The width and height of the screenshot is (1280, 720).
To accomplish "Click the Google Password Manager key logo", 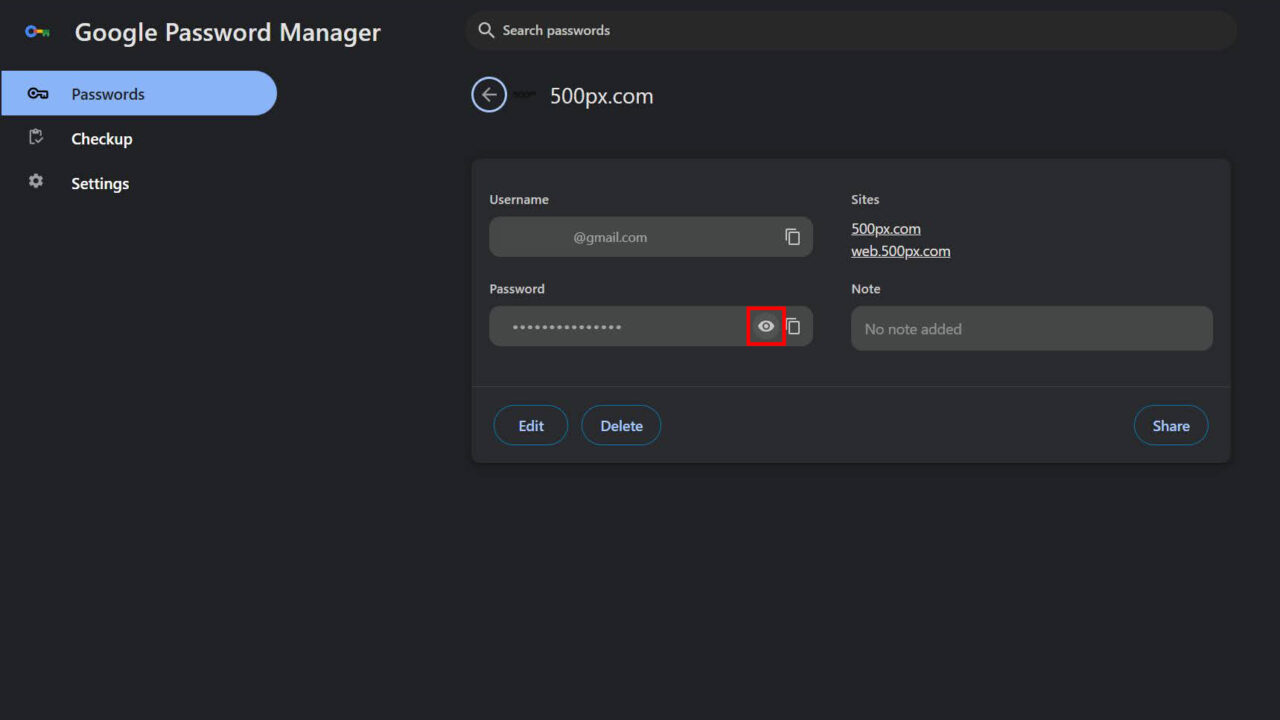I will click(x=35, y=31).
